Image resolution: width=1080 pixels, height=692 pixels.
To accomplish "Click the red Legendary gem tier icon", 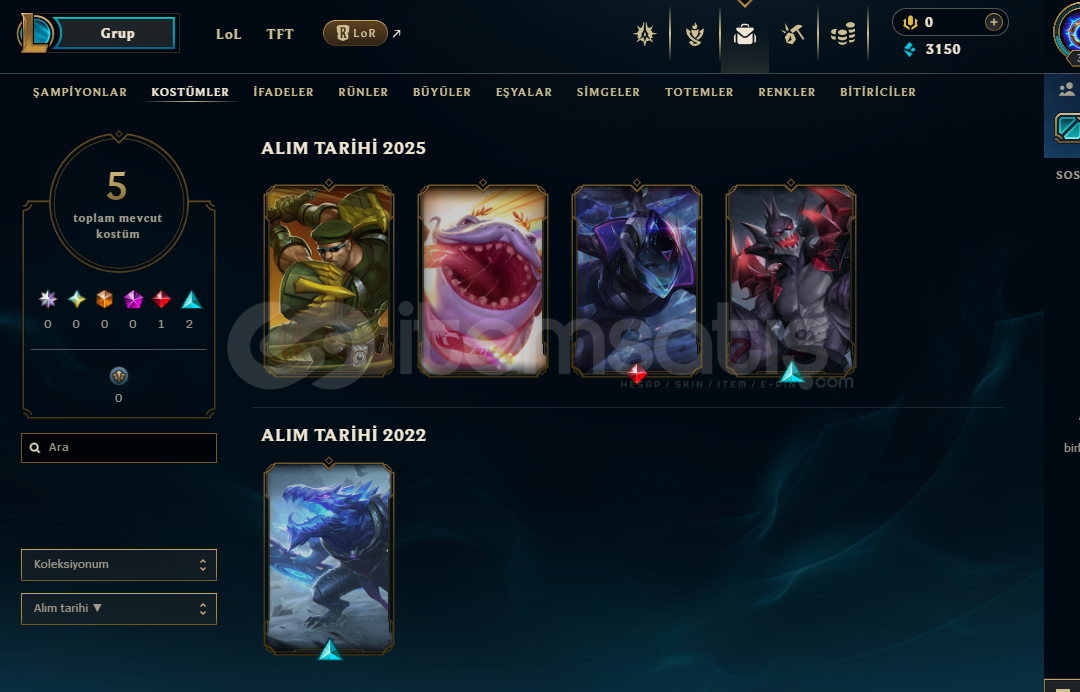I will (161, 300).
